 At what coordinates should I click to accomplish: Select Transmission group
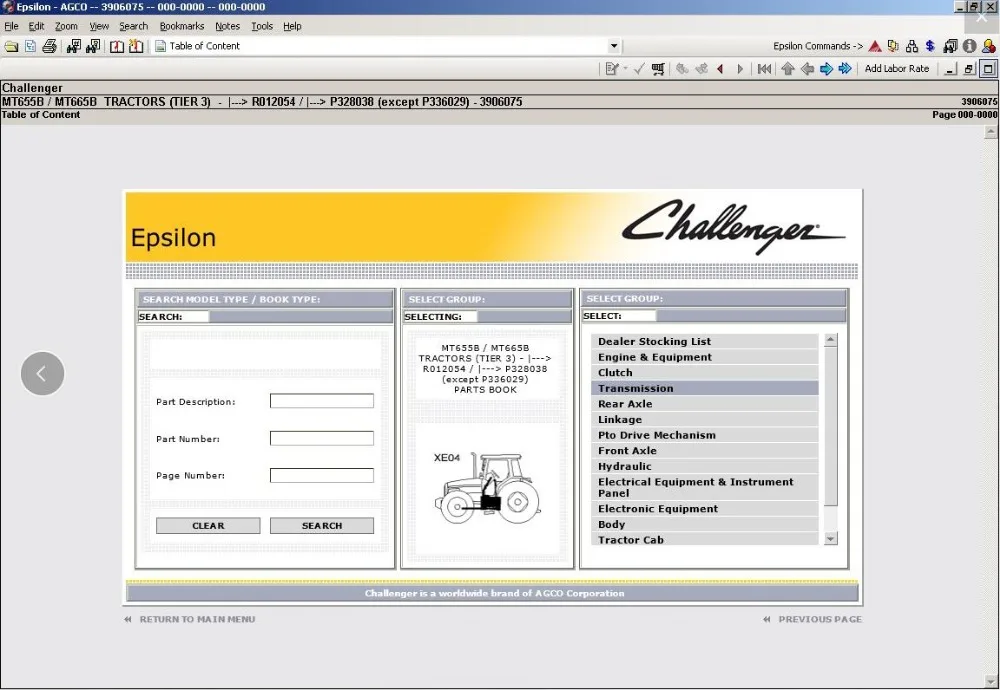(705, 388)
